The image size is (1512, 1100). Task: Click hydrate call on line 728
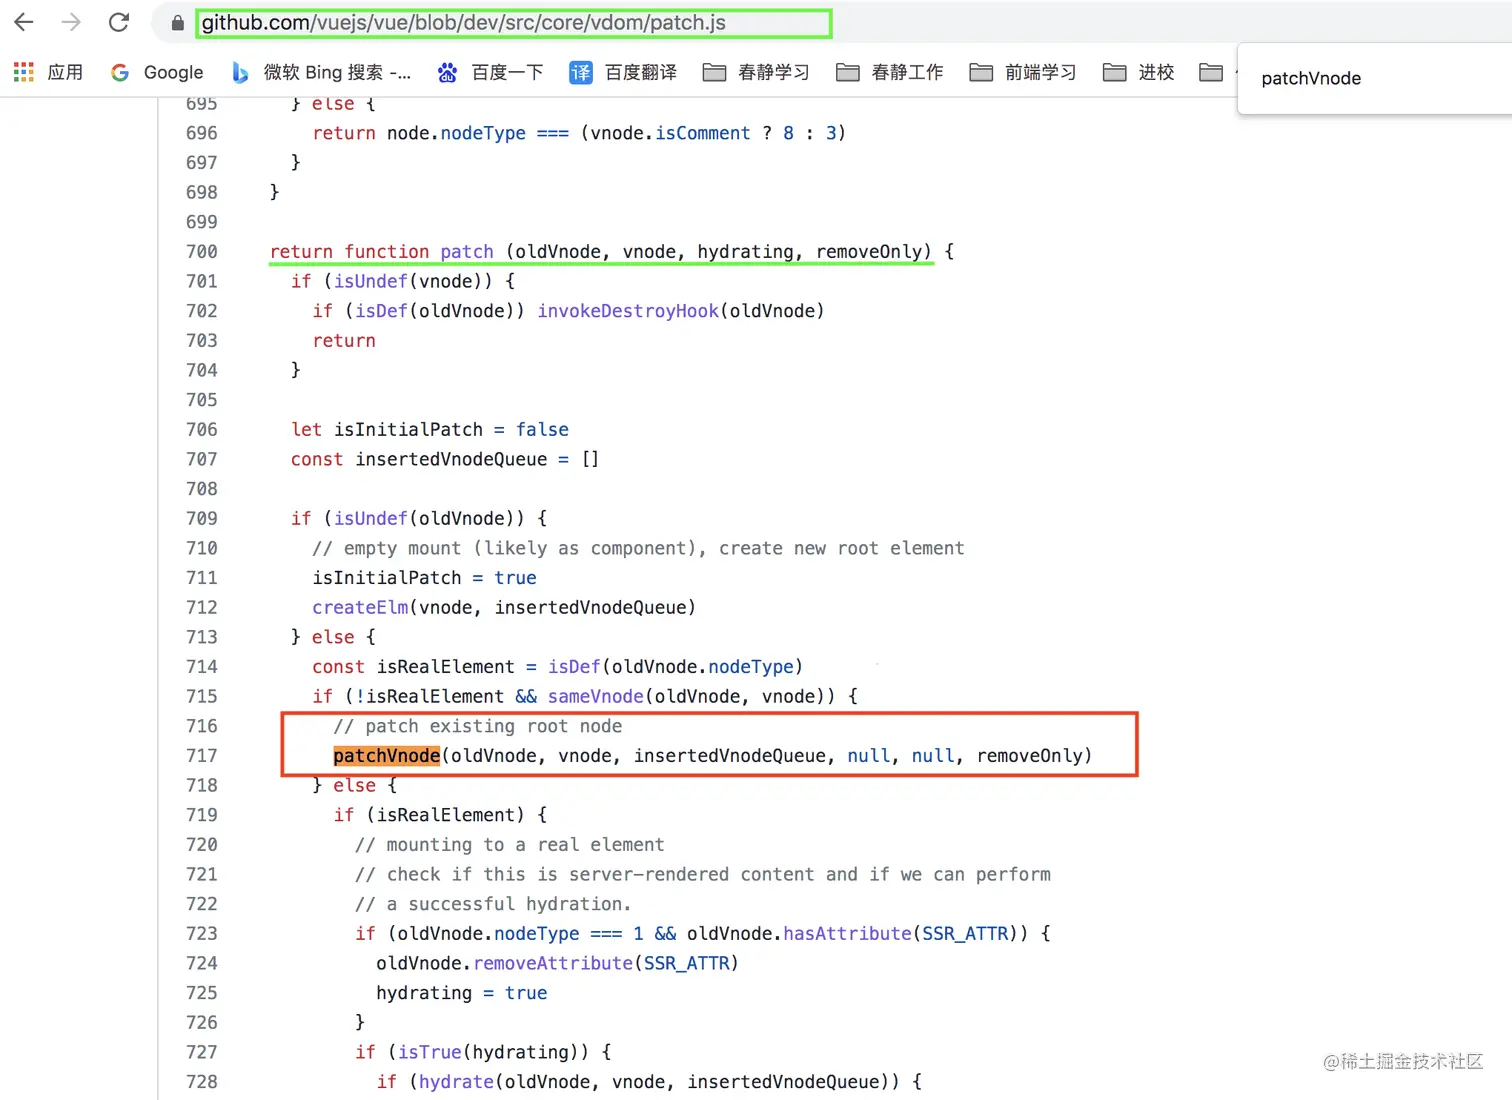[x=456, y=1082]
